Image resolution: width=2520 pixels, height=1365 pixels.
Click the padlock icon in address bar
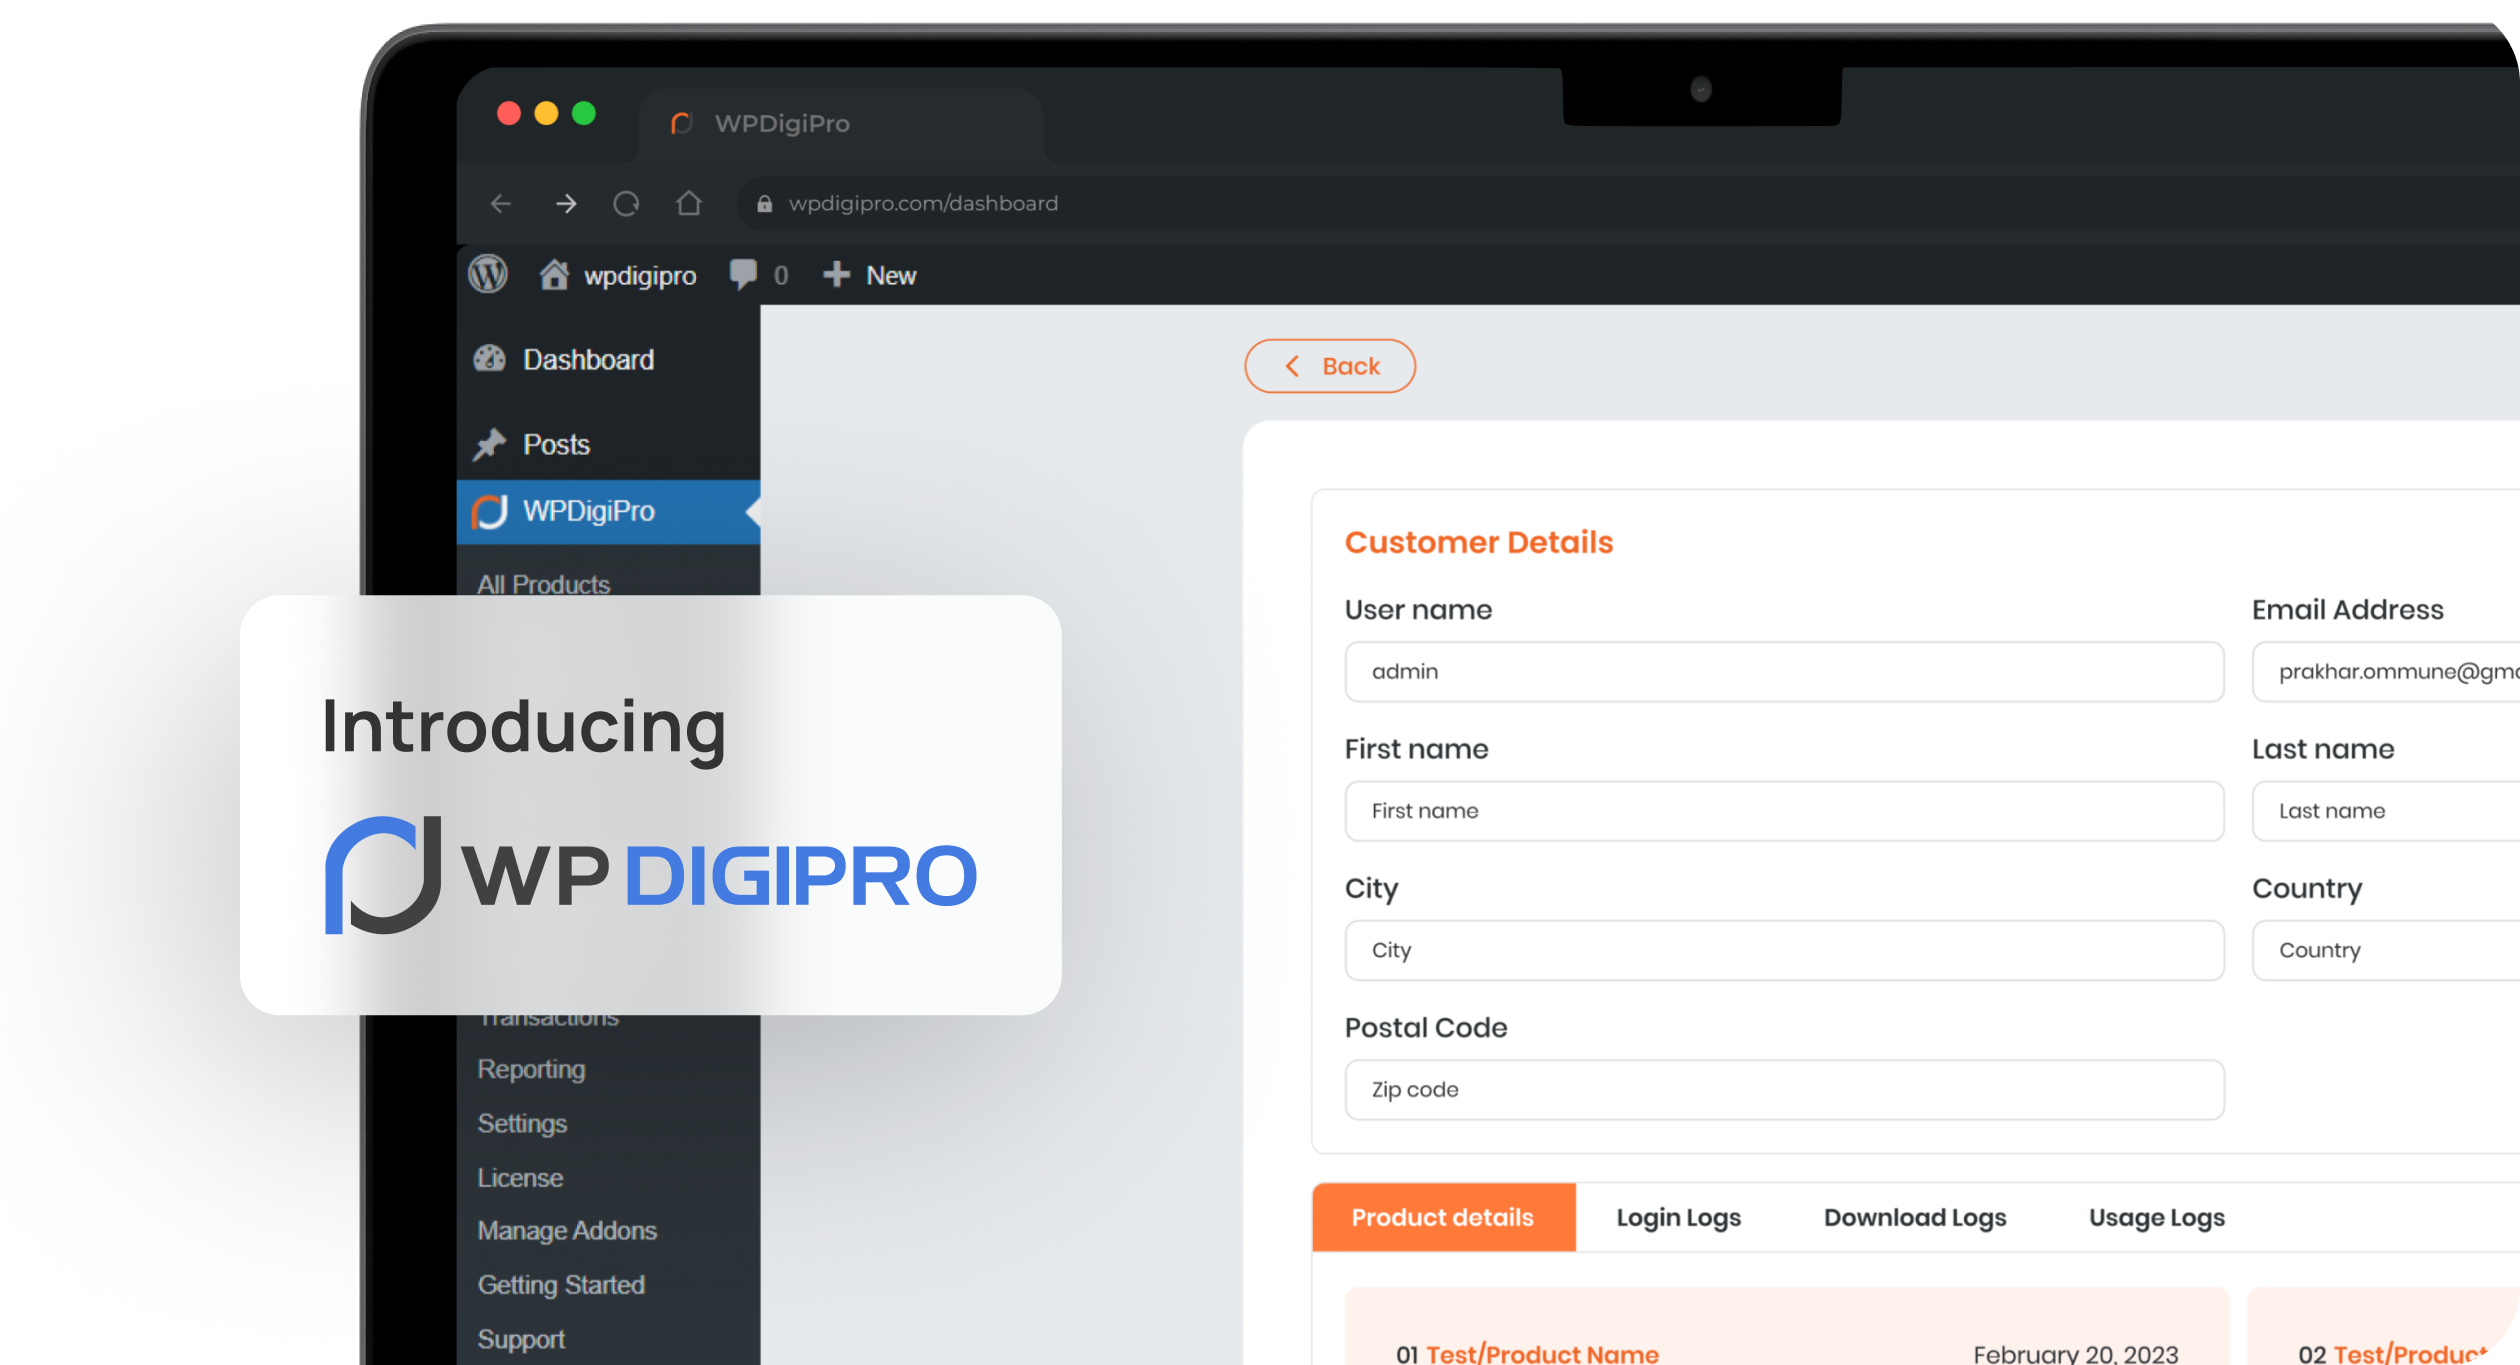click(x=765, y=204)
